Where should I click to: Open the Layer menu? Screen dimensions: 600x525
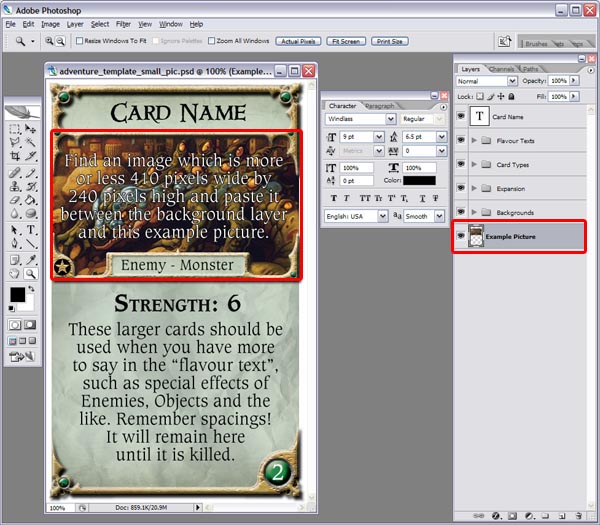[x=75, y=24]
